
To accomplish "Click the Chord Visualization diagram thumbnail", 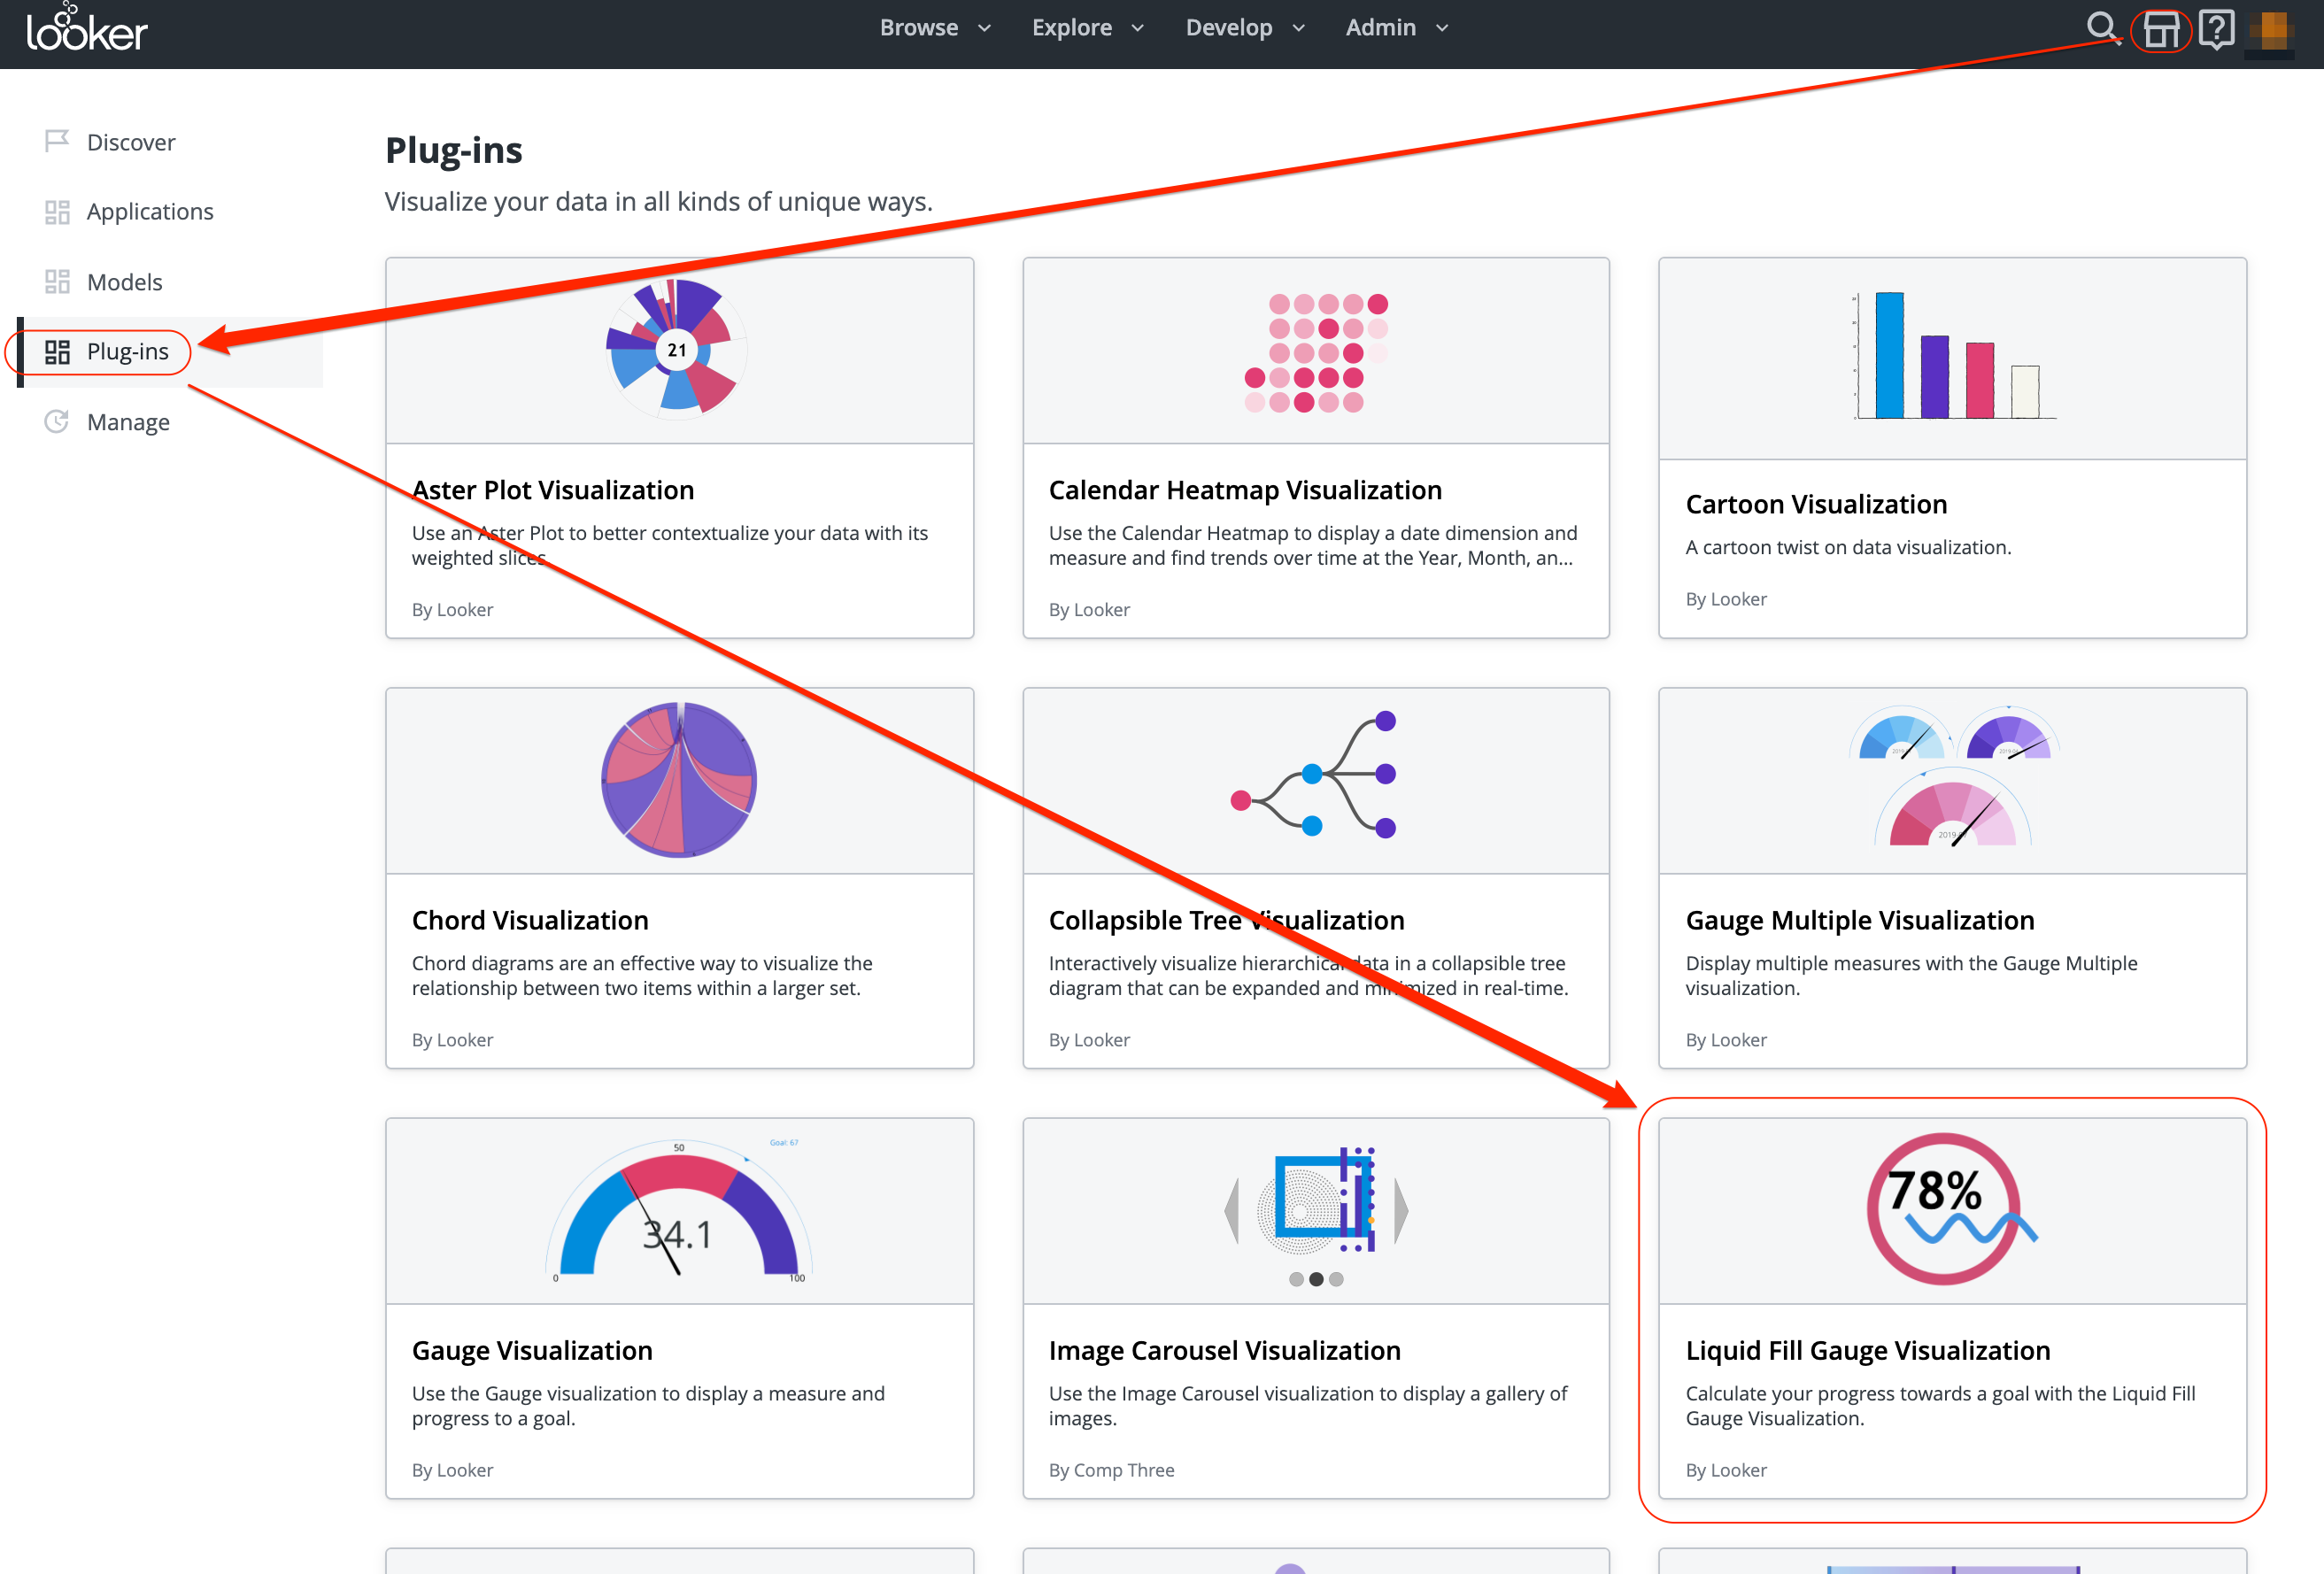I will point(679,780).
